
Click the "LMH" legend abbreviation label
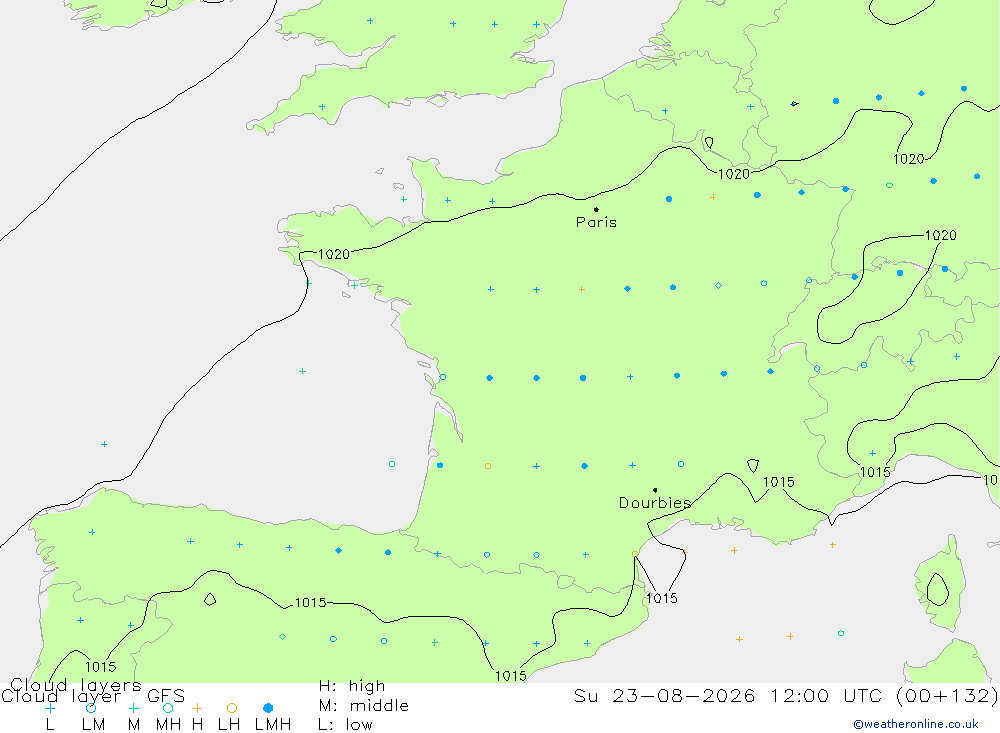[x=273, y=725]
